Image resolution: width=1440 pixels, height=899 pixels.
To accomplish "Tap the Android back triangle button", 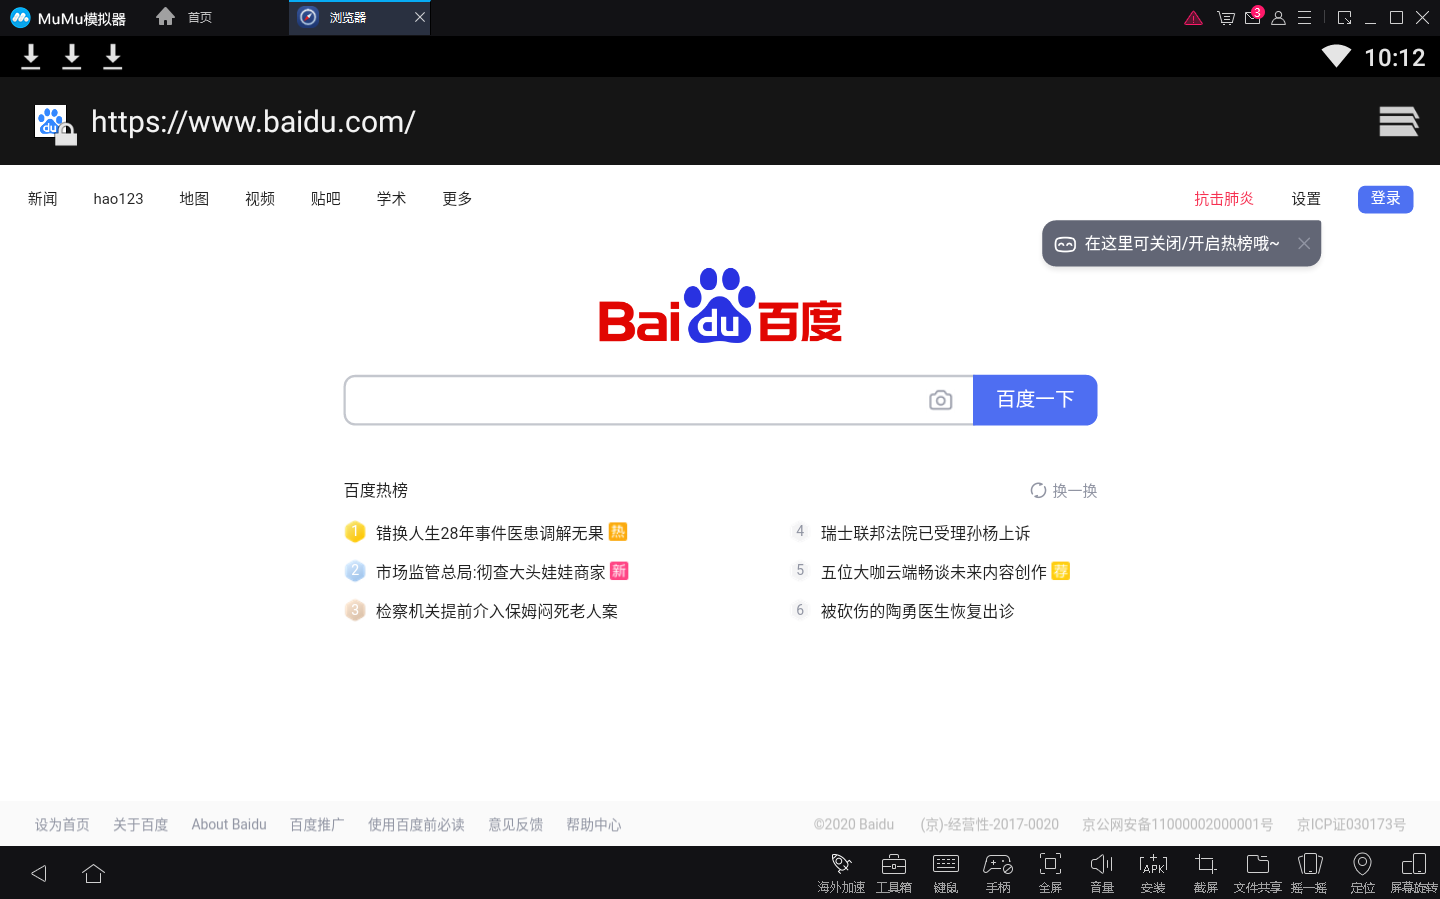I will [x=39, y=873].
